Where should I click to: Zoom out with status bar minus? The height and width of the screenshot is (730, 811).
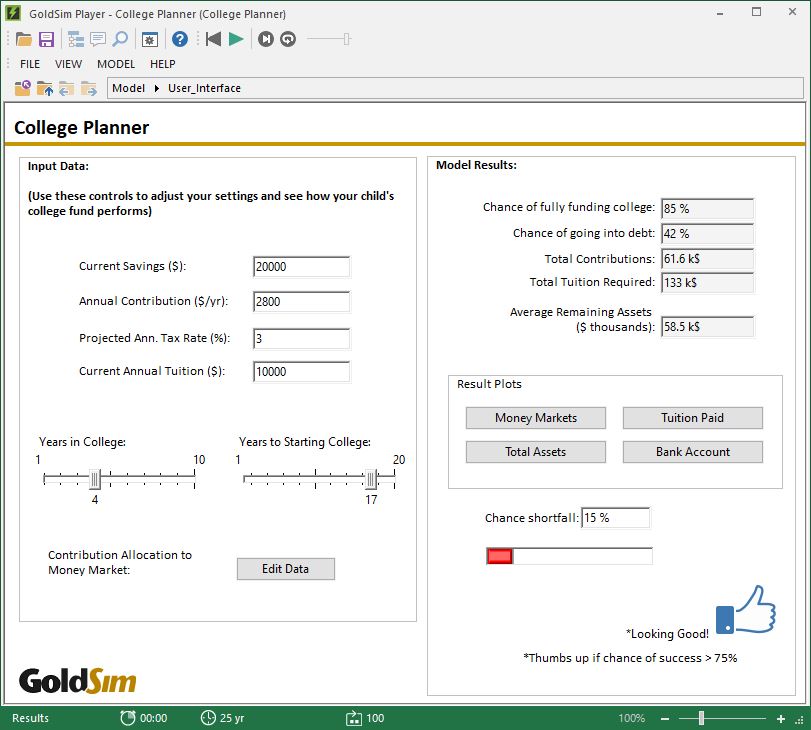pos(665,719)
